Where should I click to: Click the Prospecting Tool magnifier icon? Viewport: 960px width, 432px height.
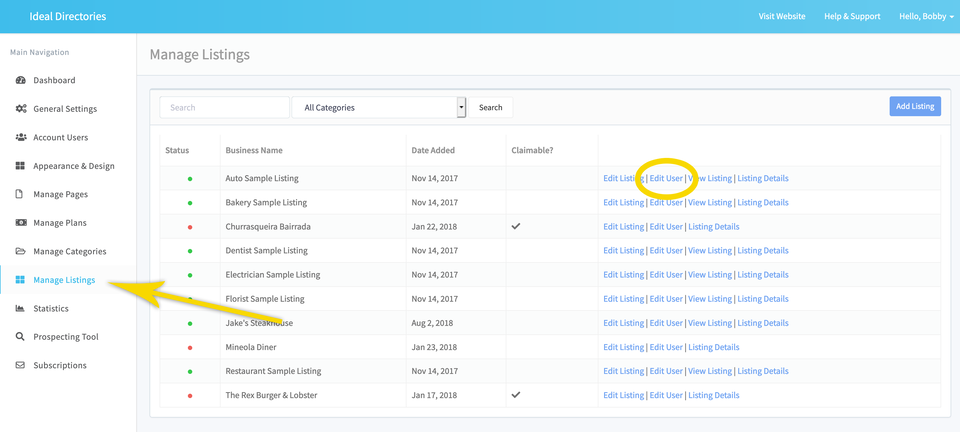pyautogui.click(x=20, y=337)
